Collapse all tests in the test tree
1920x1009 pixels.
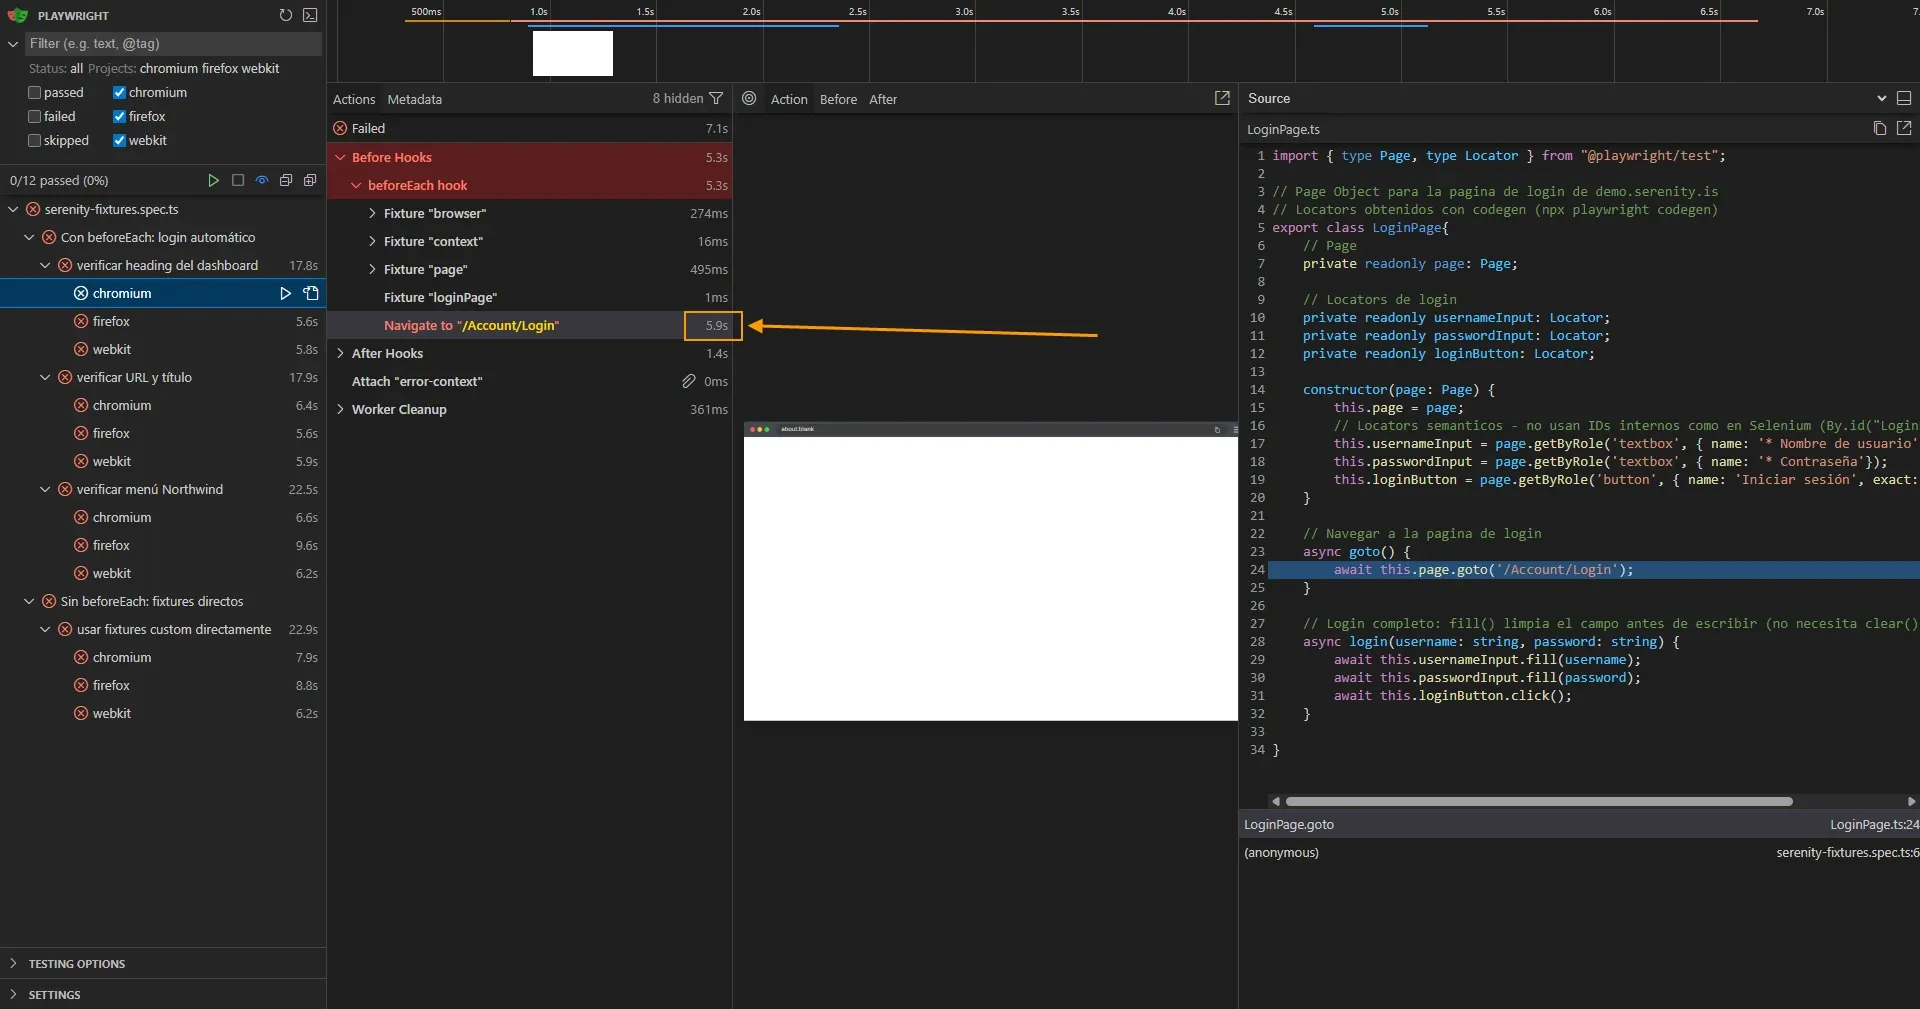click(x=286, y=180)
